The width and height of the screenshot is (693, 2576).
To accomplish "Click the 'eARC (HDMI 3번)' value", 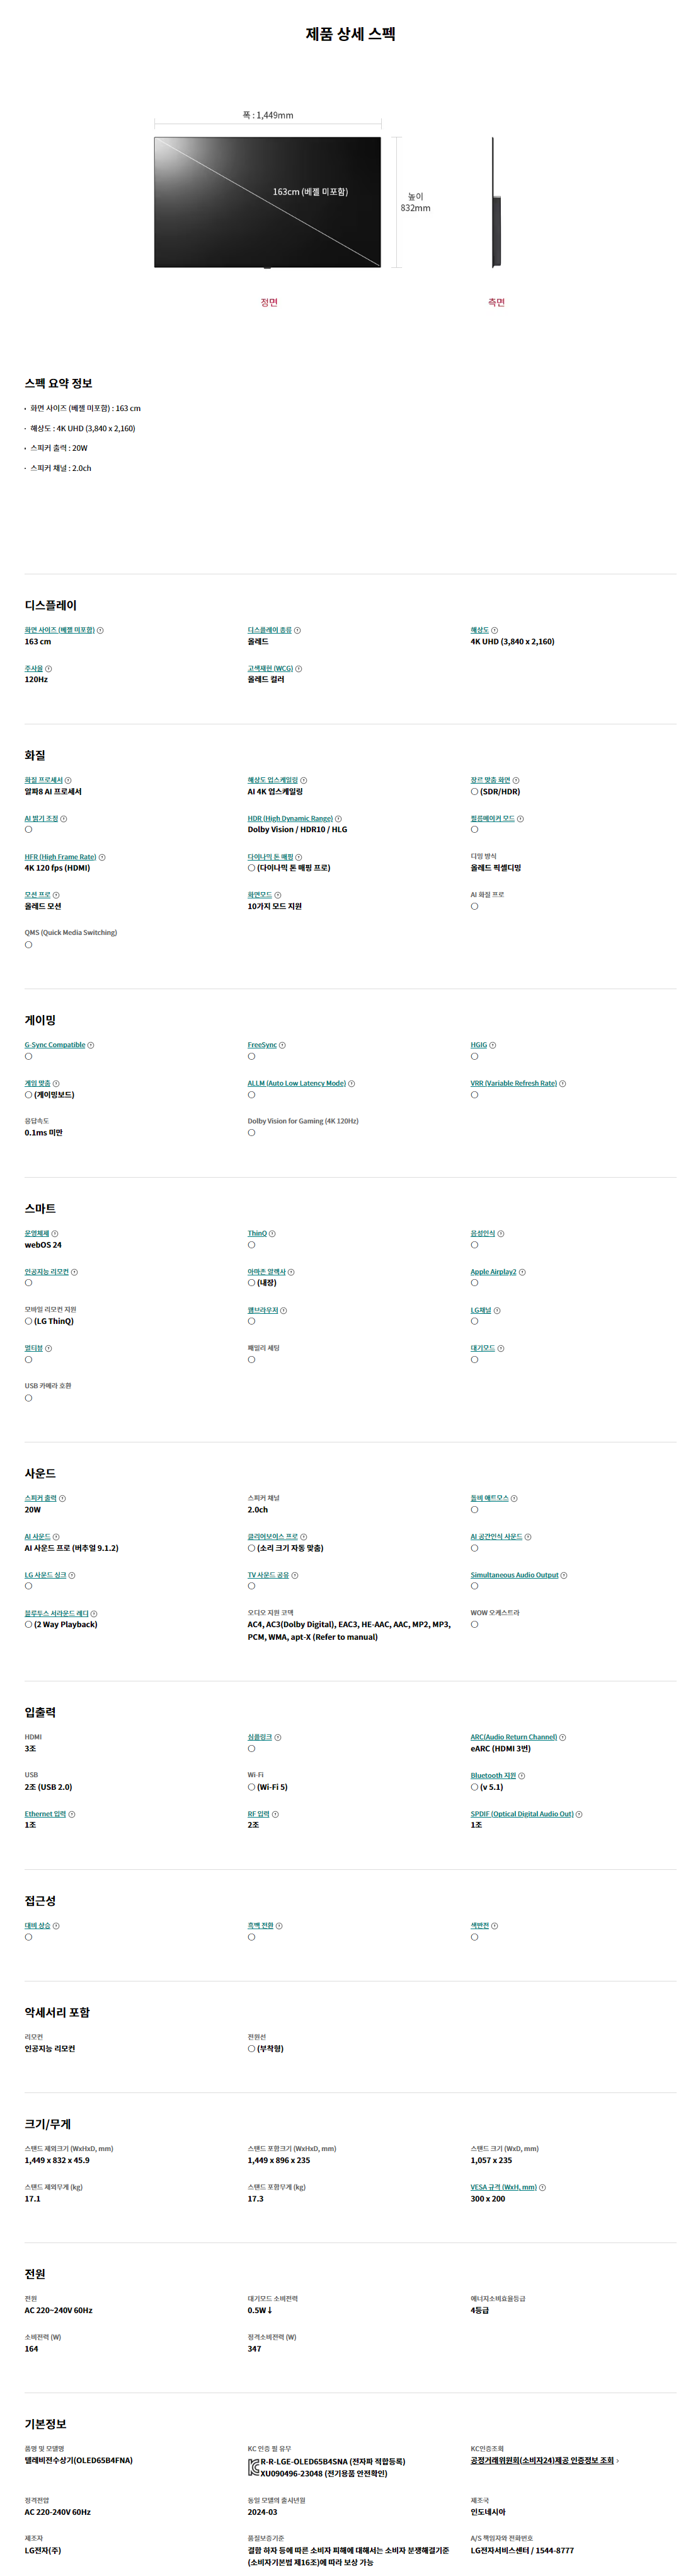I will (501, 1749).
